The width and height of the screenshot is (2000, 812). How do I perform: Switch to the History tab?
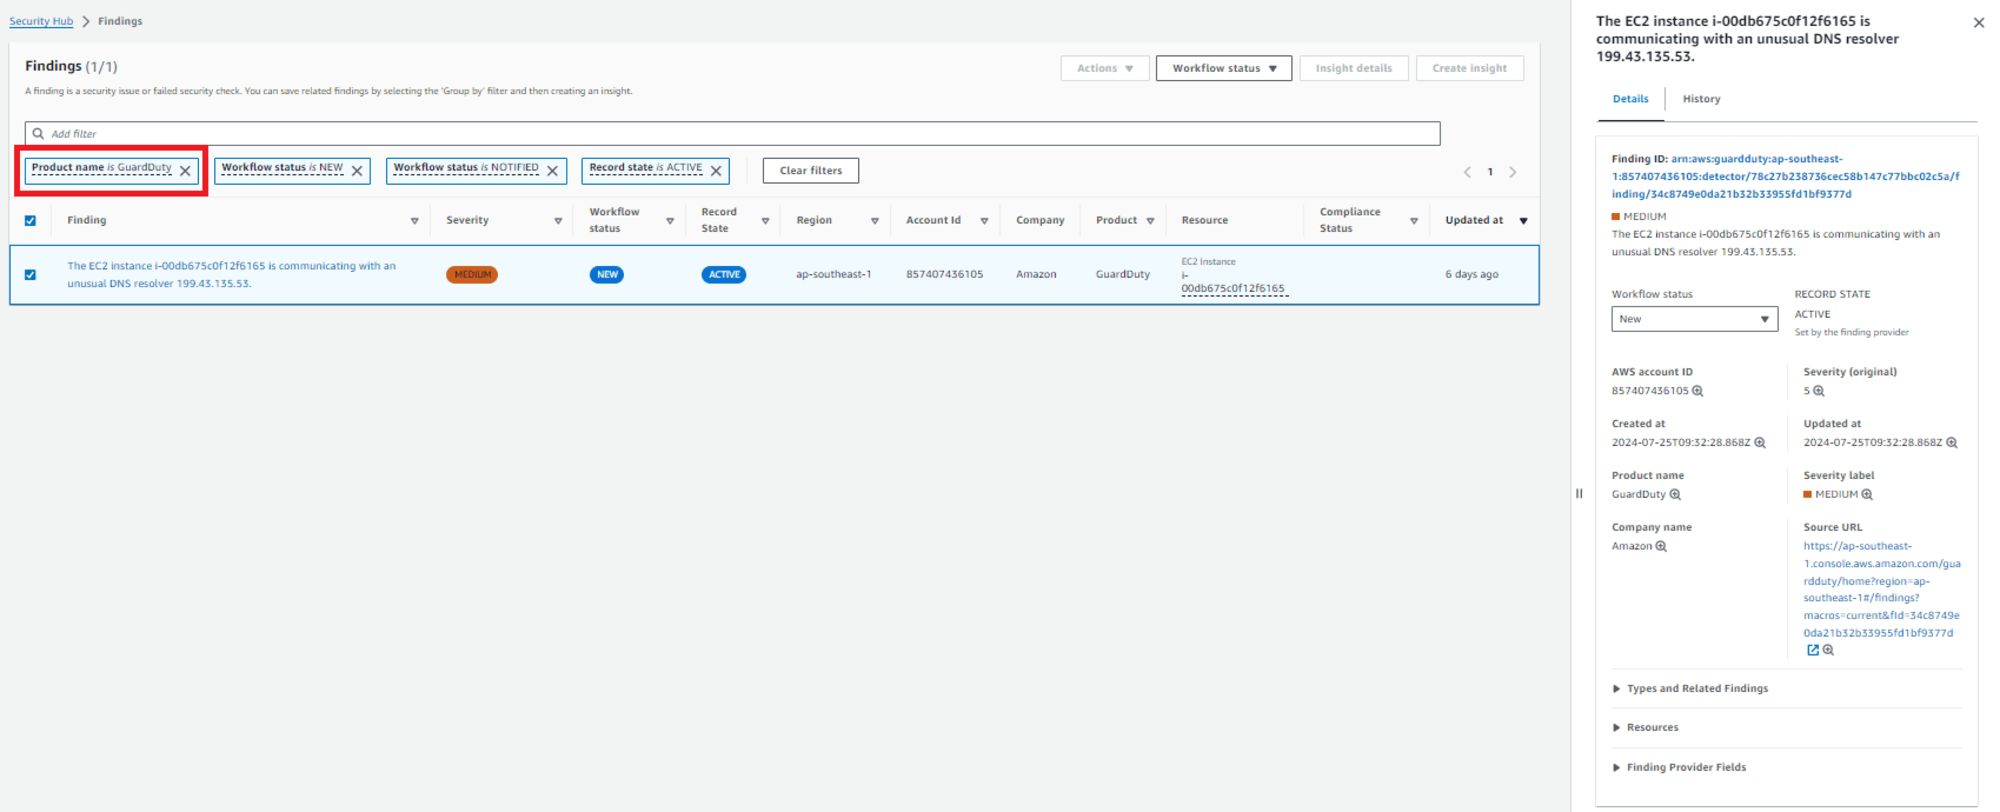click(x=1701, y=99)
